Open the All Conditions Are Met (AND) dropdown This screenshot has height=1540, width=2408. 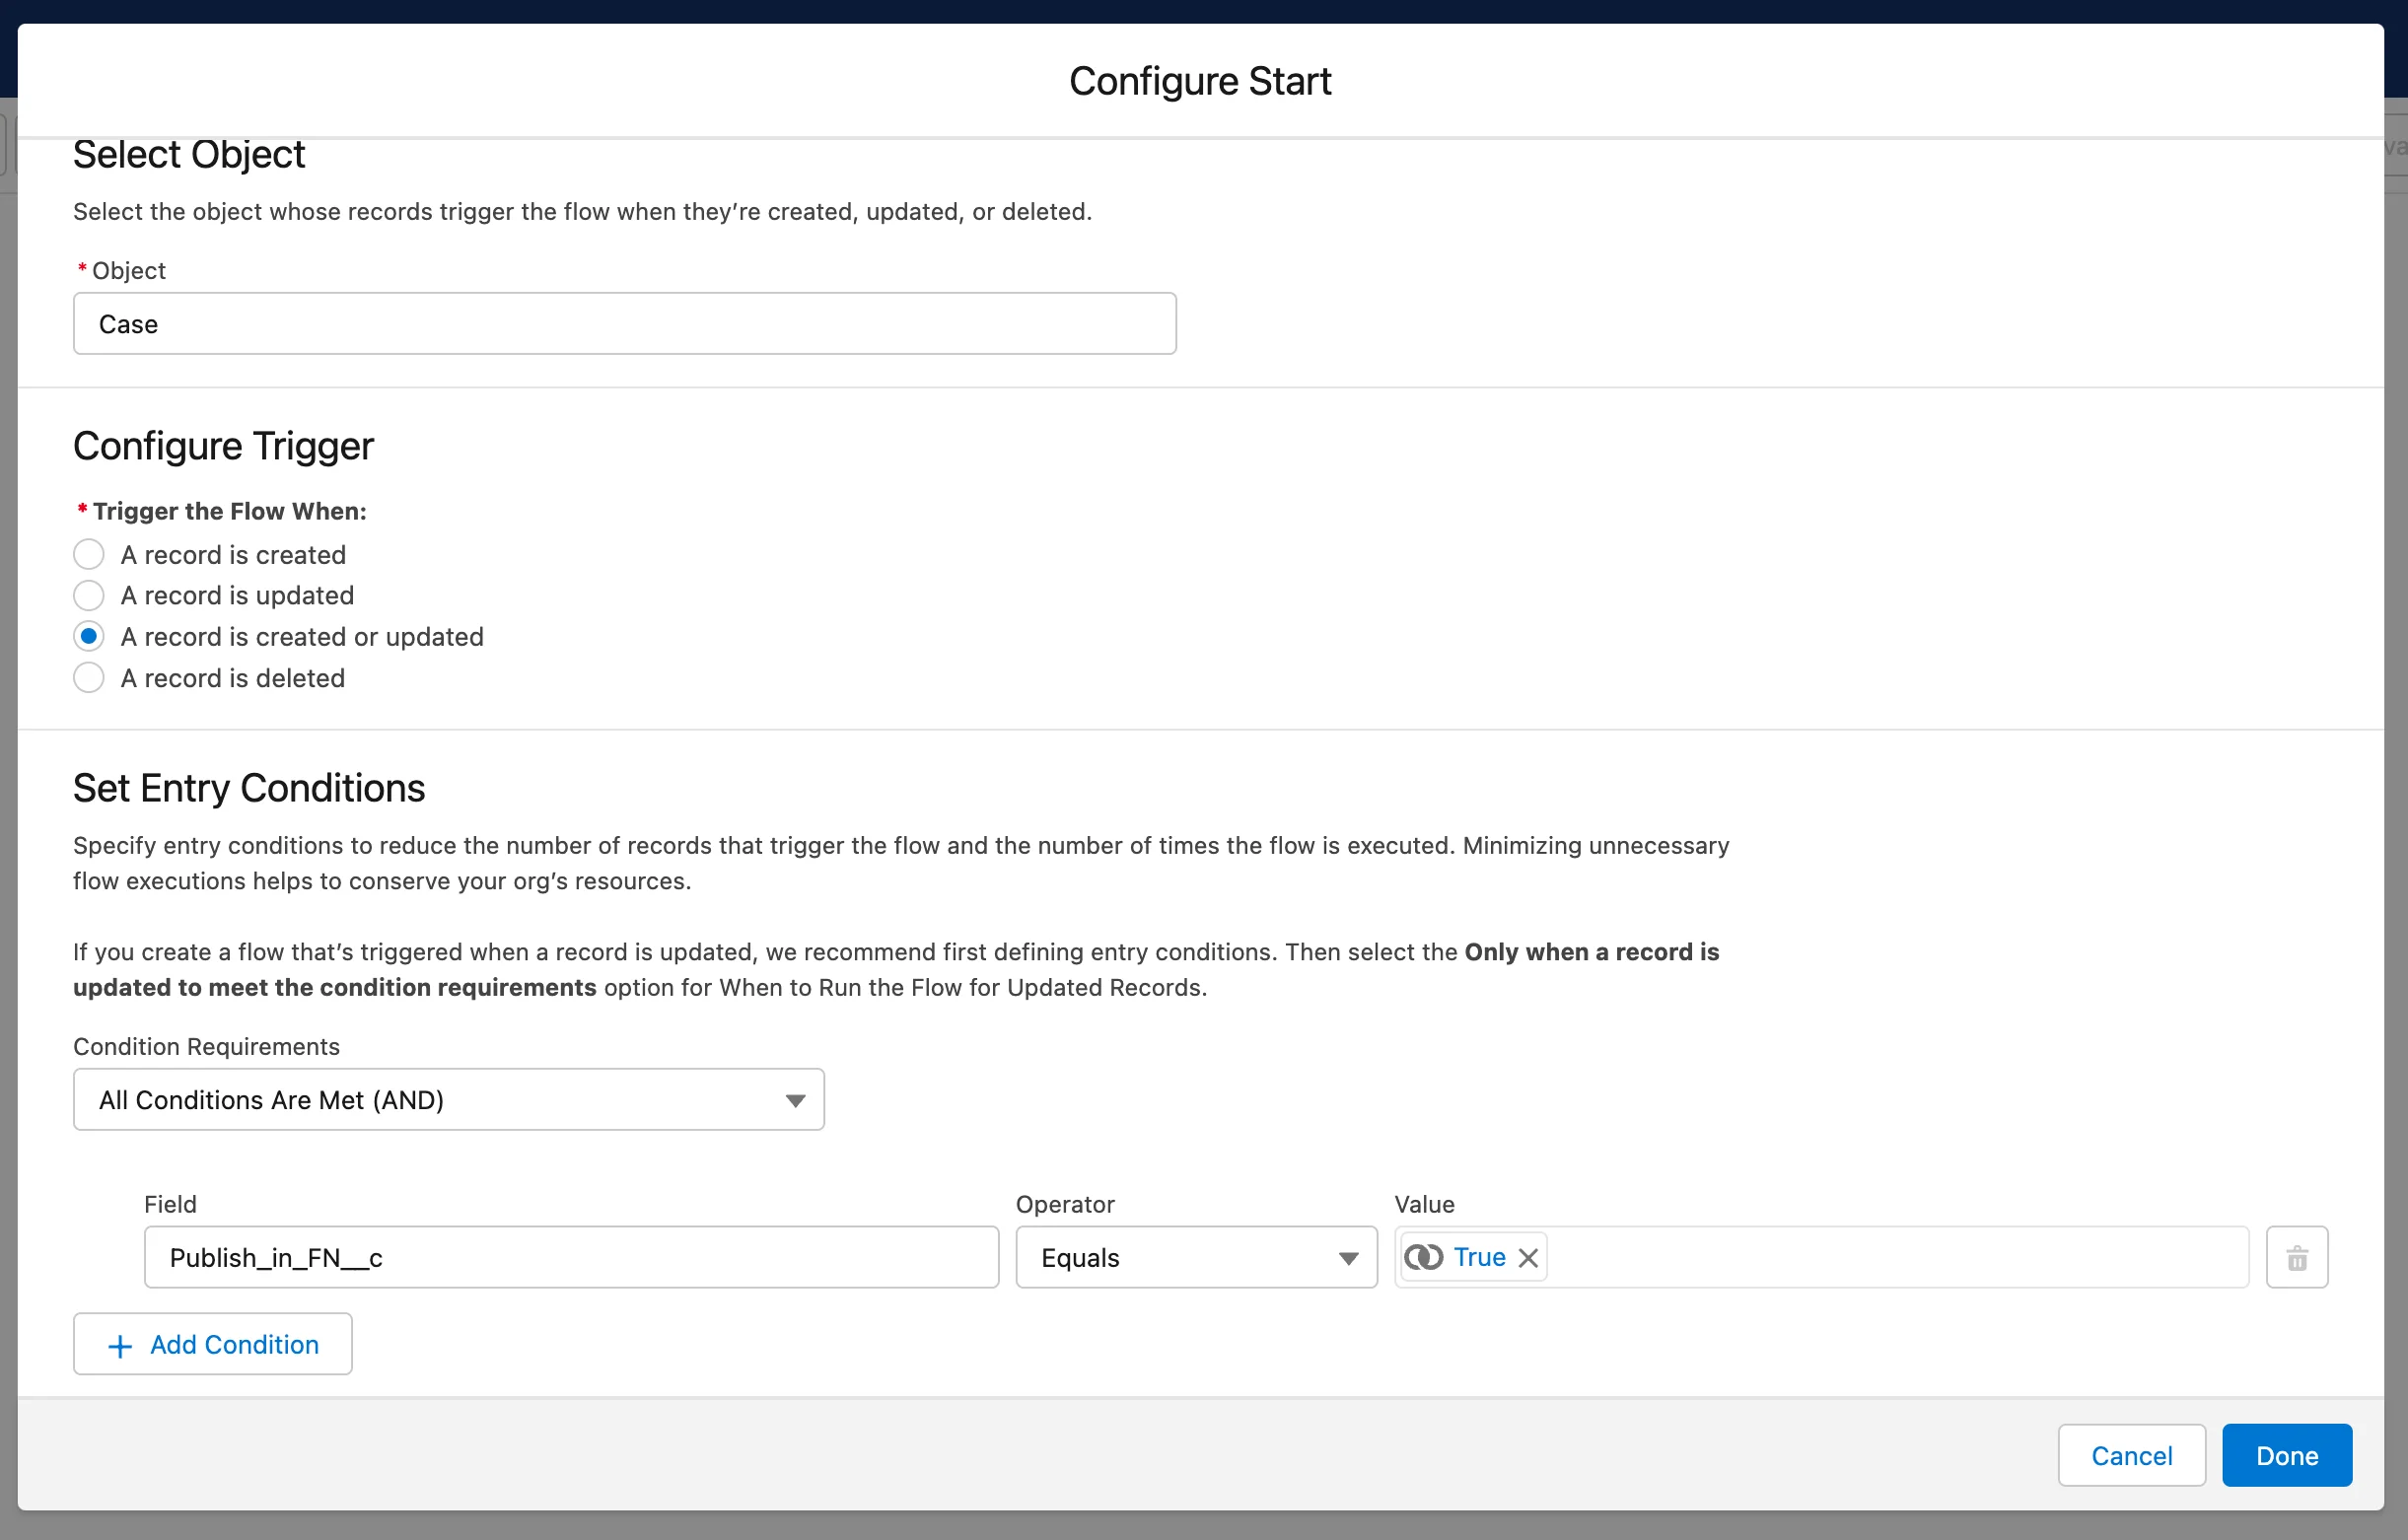[448, 1099]
